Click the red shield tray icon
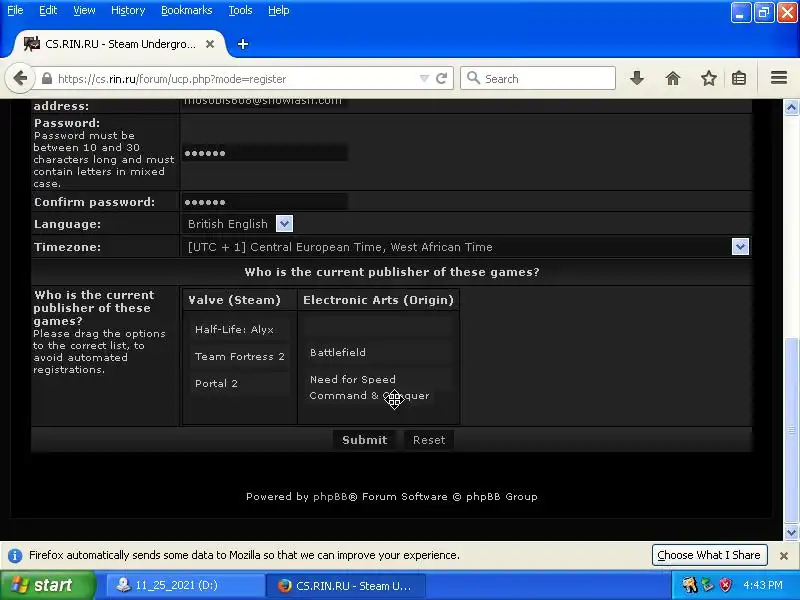This screenshot has height=600, width=800. [x=726, y=585]
